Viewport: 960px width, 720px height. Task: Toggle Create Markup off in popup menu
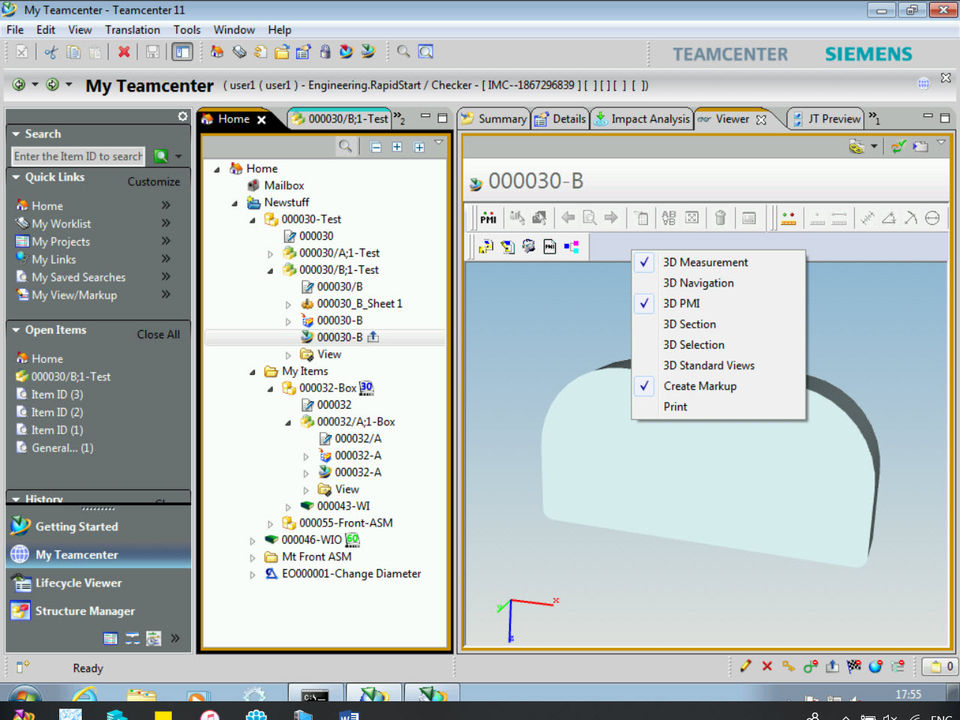[699, 386]
